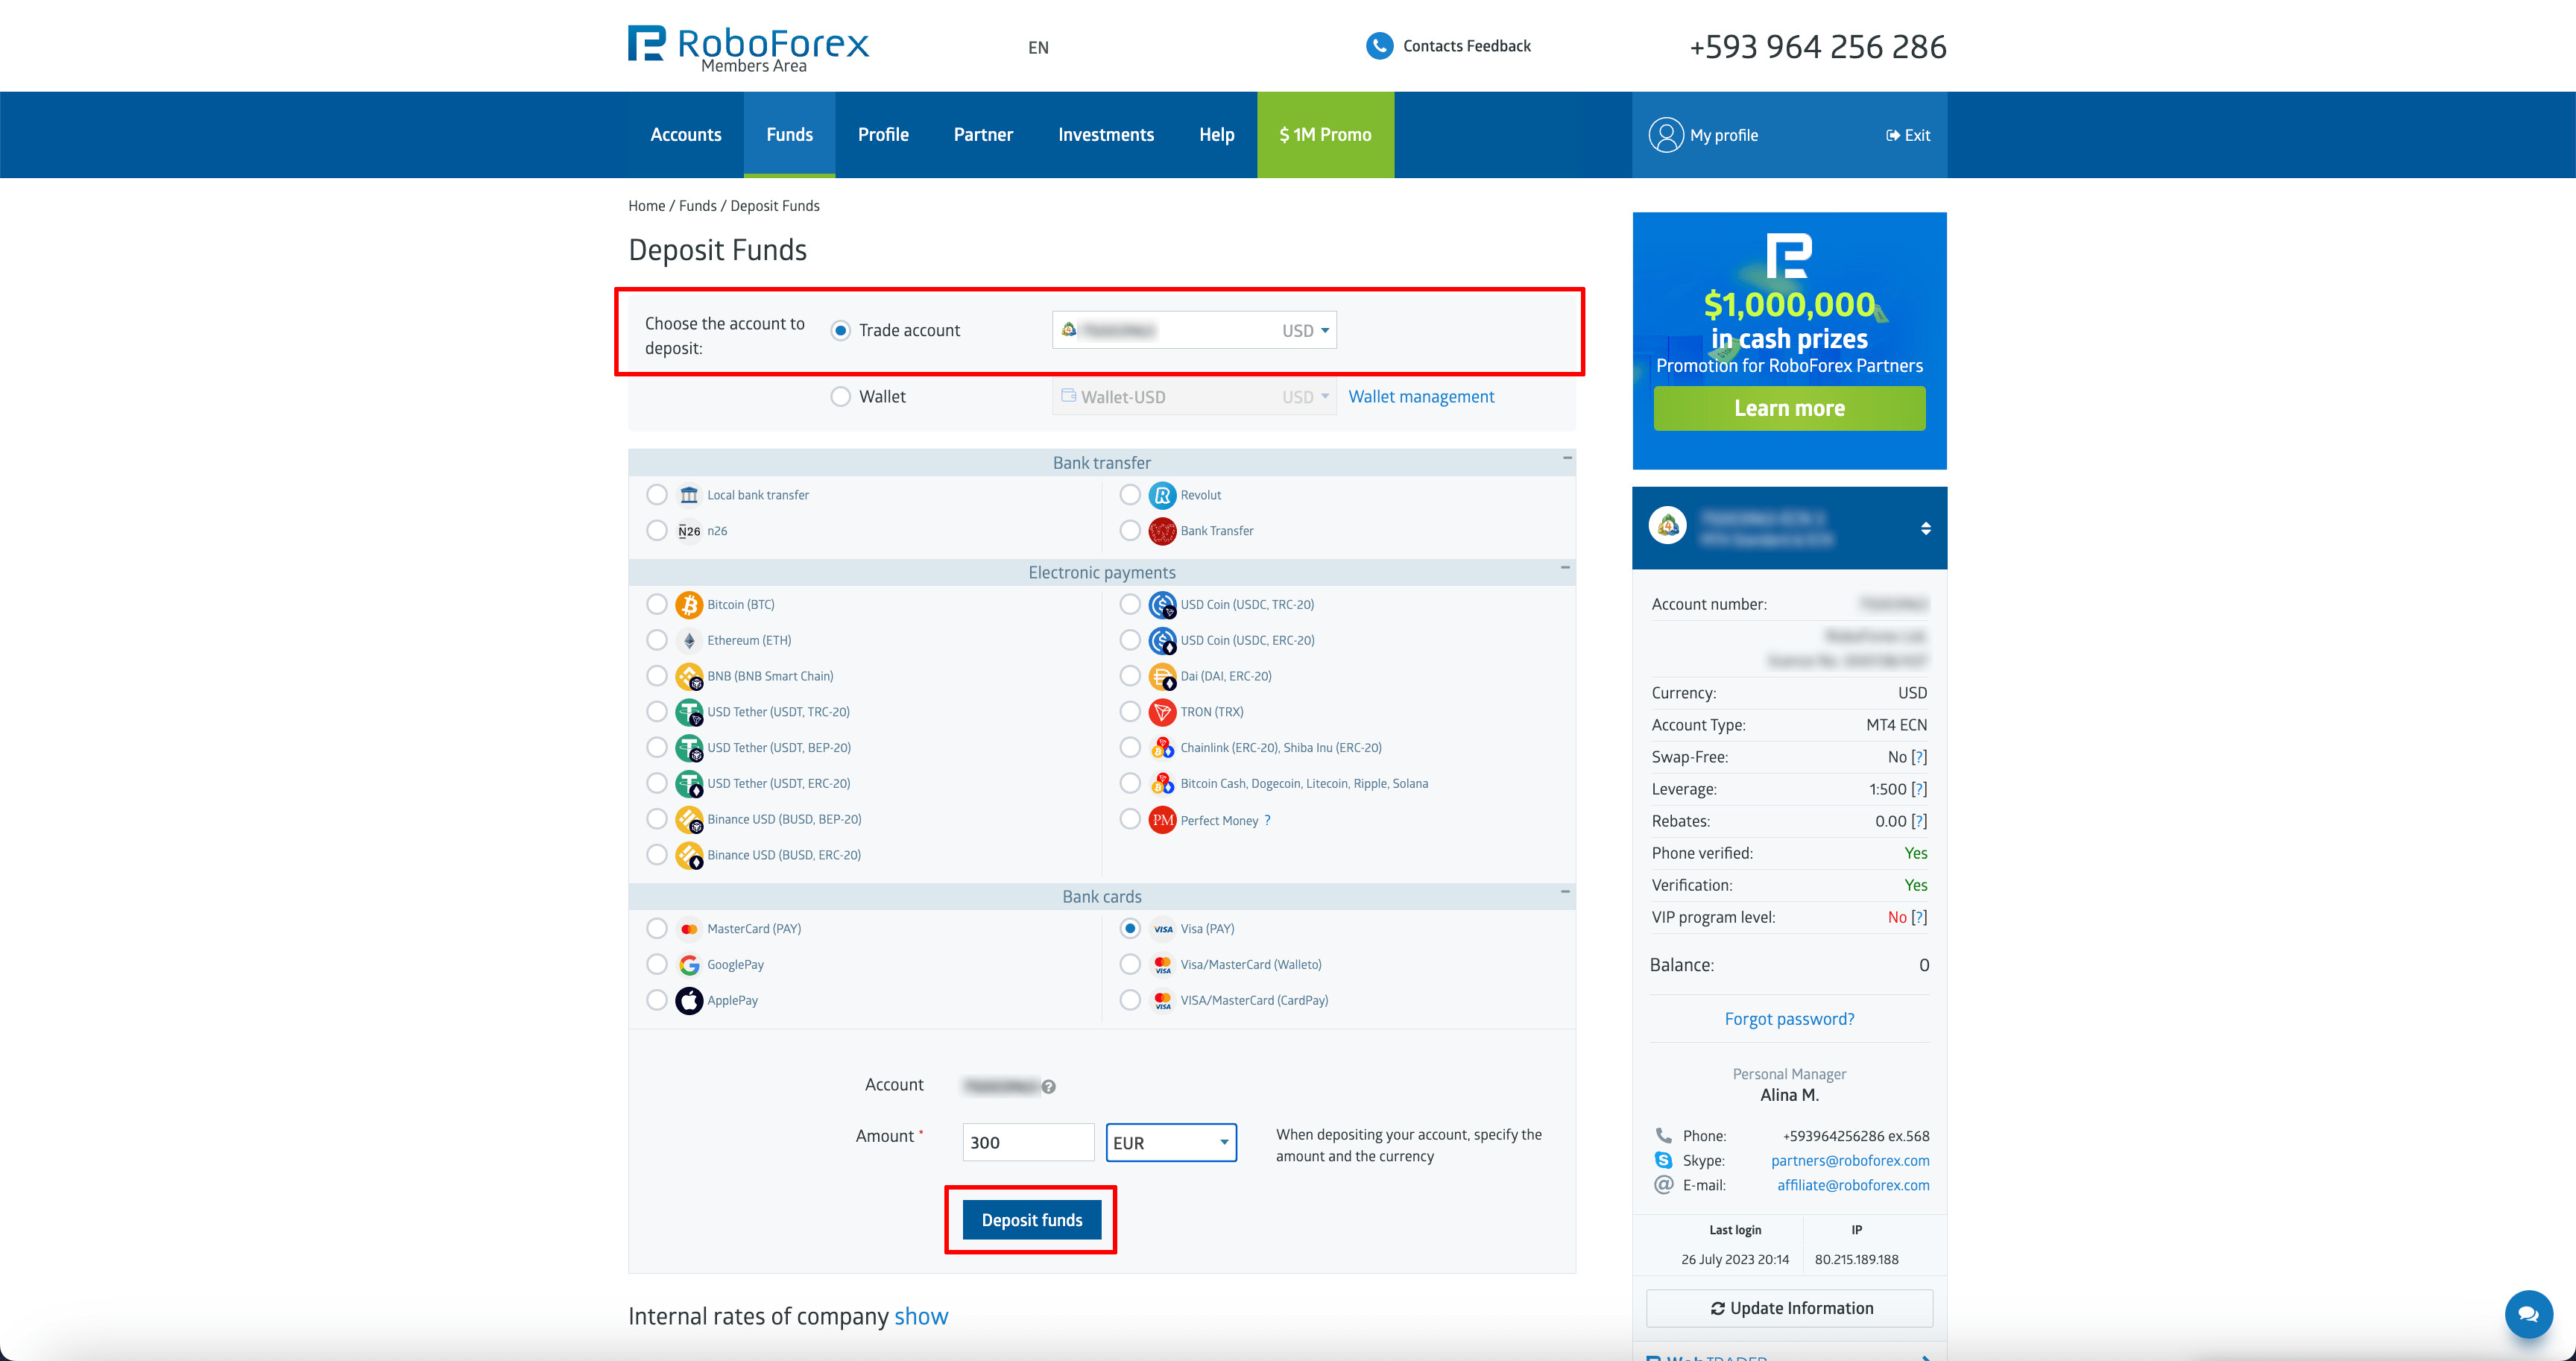Select the Trade account radio button
Image resolution: width=2576 pixels, height=1361 pixels.
tap(841, 330)
